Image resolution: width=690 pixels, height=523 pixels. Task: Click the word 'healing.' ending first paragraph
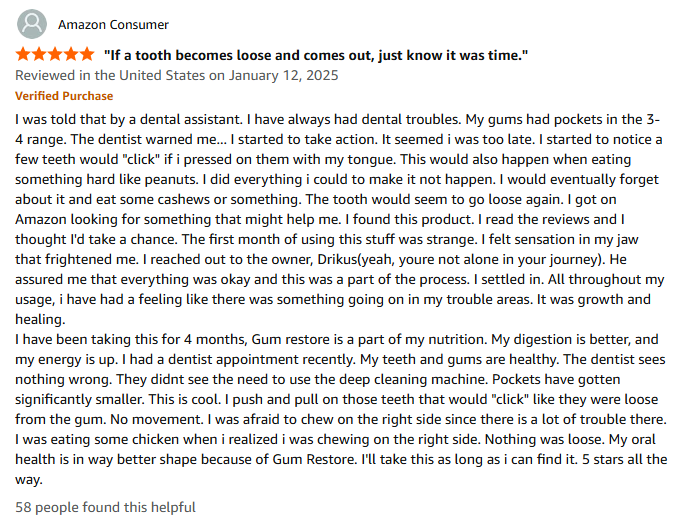40,319
